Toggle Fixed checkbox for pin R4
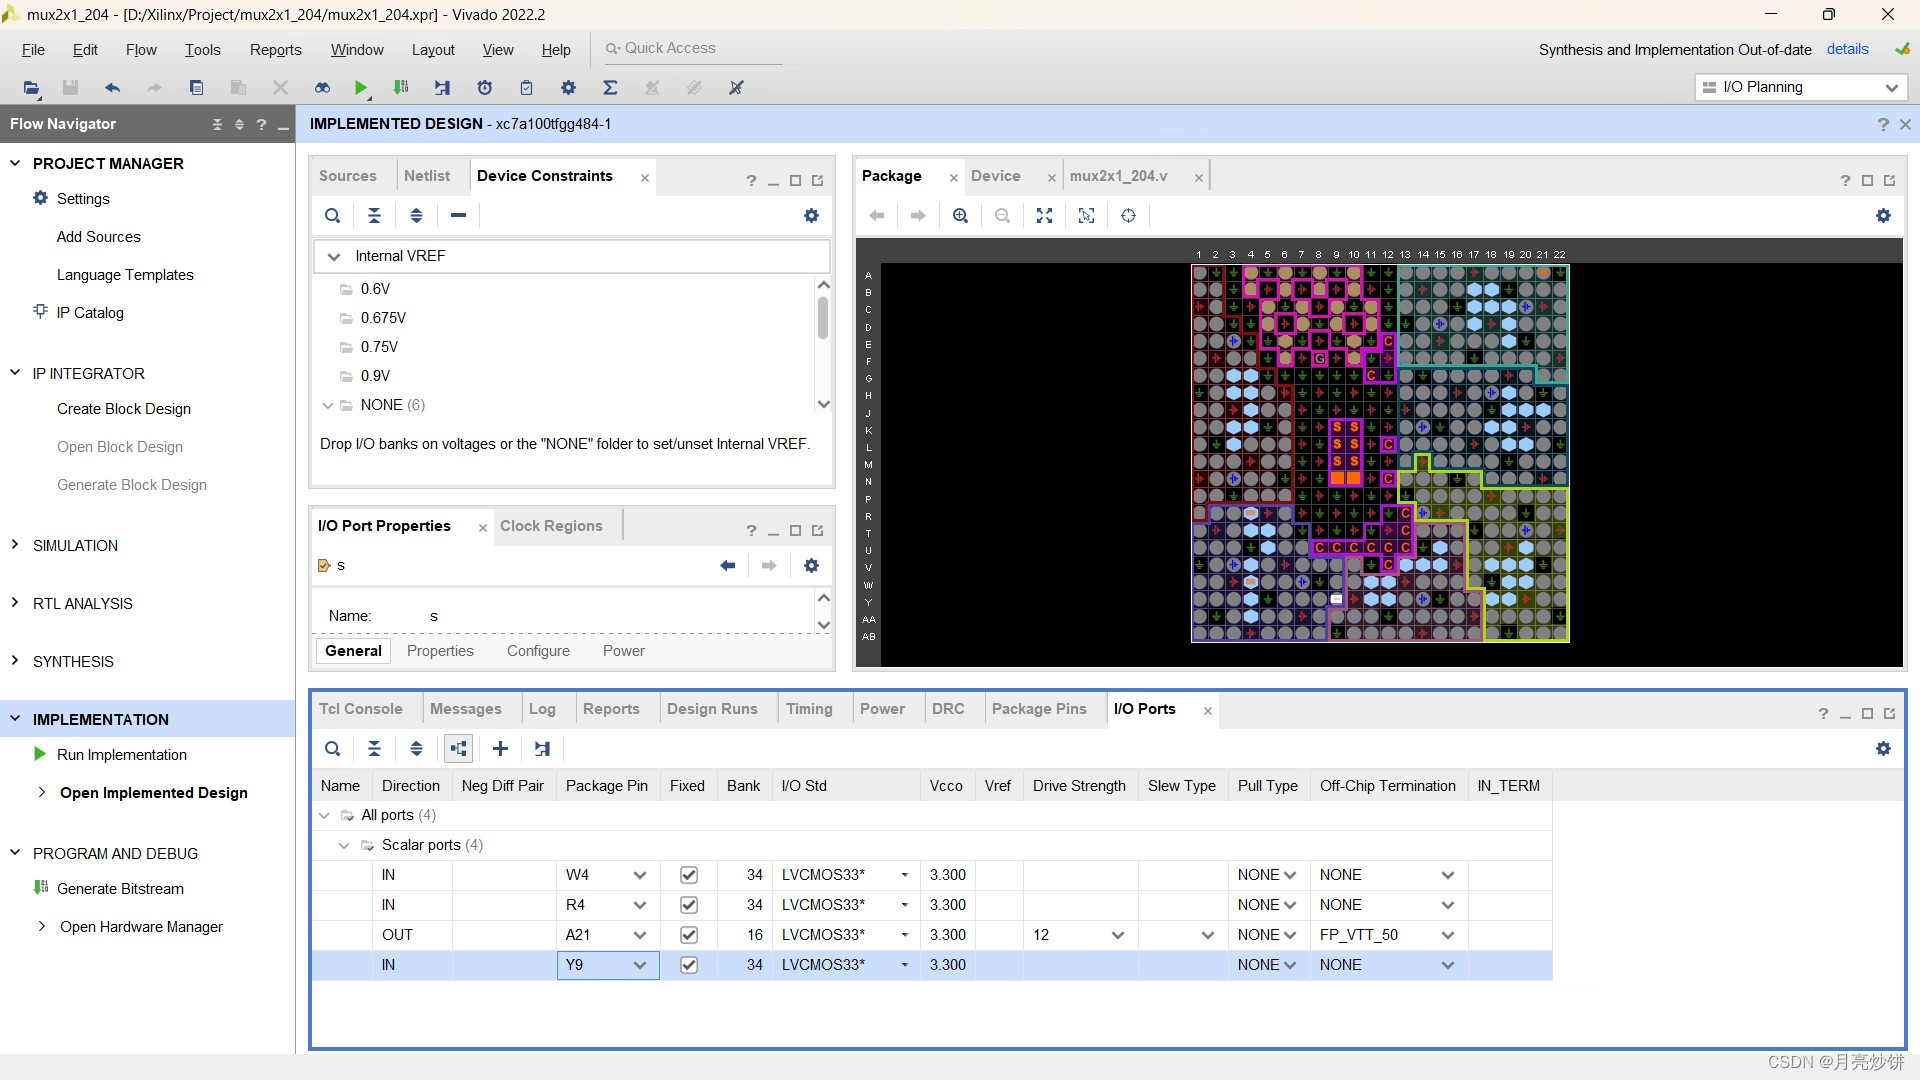Screen dimensions: 1920x1080 tap(689, 905)
